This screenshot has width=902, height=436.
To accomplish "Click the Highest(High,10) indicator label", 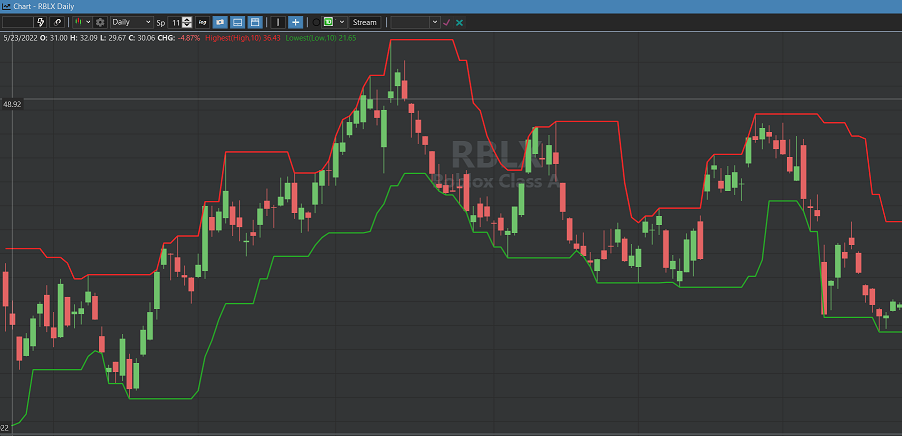I will coord(243,38).
